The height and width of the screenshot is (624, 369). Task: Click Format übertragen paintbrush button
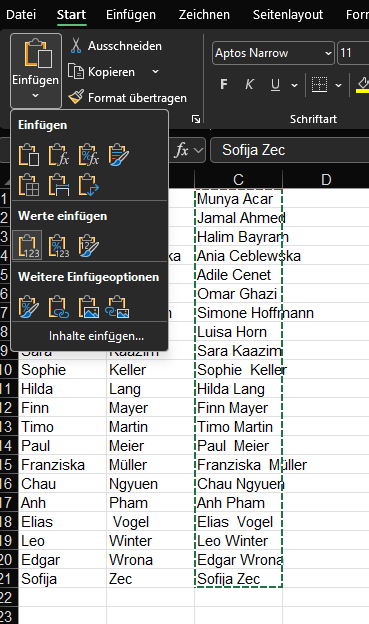tap(127, 98)
